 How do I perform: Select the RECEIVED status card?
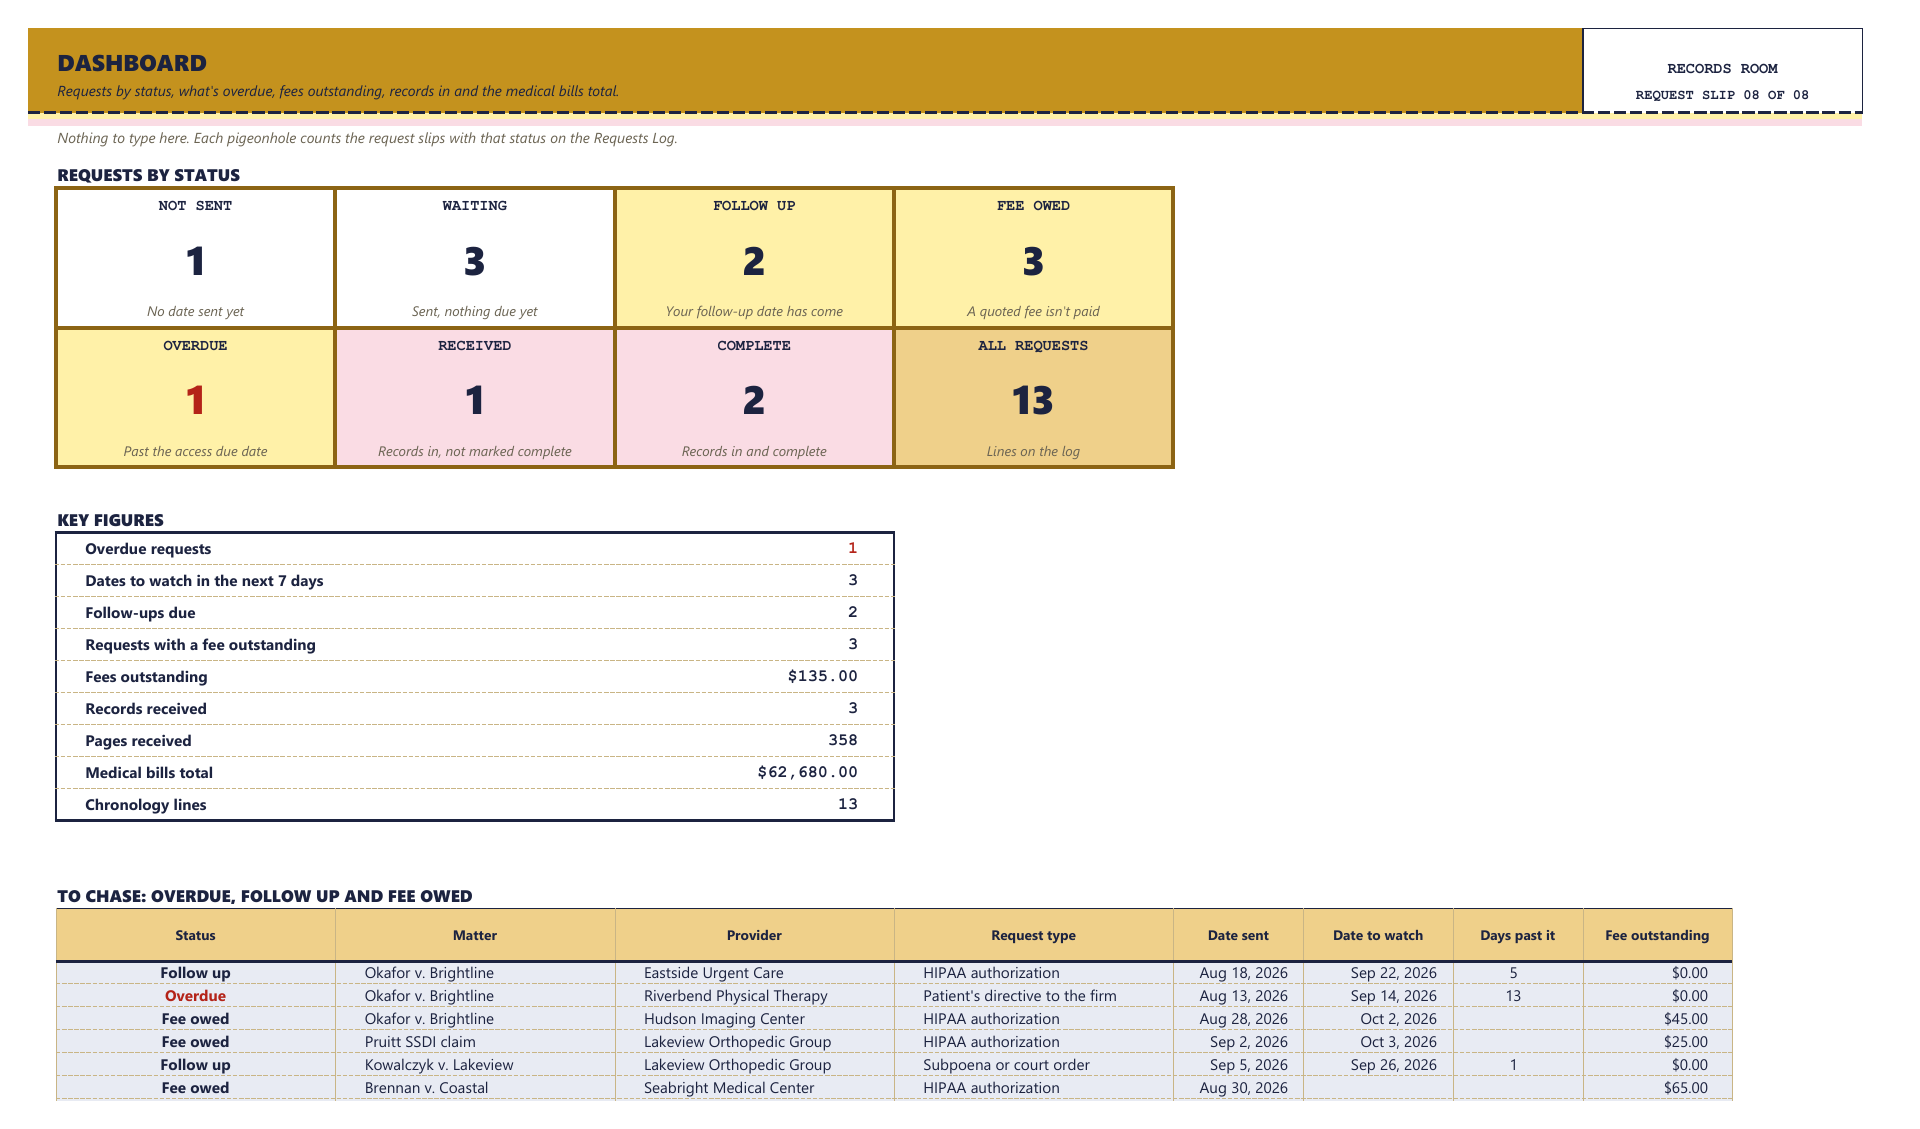tap(474, 398)
